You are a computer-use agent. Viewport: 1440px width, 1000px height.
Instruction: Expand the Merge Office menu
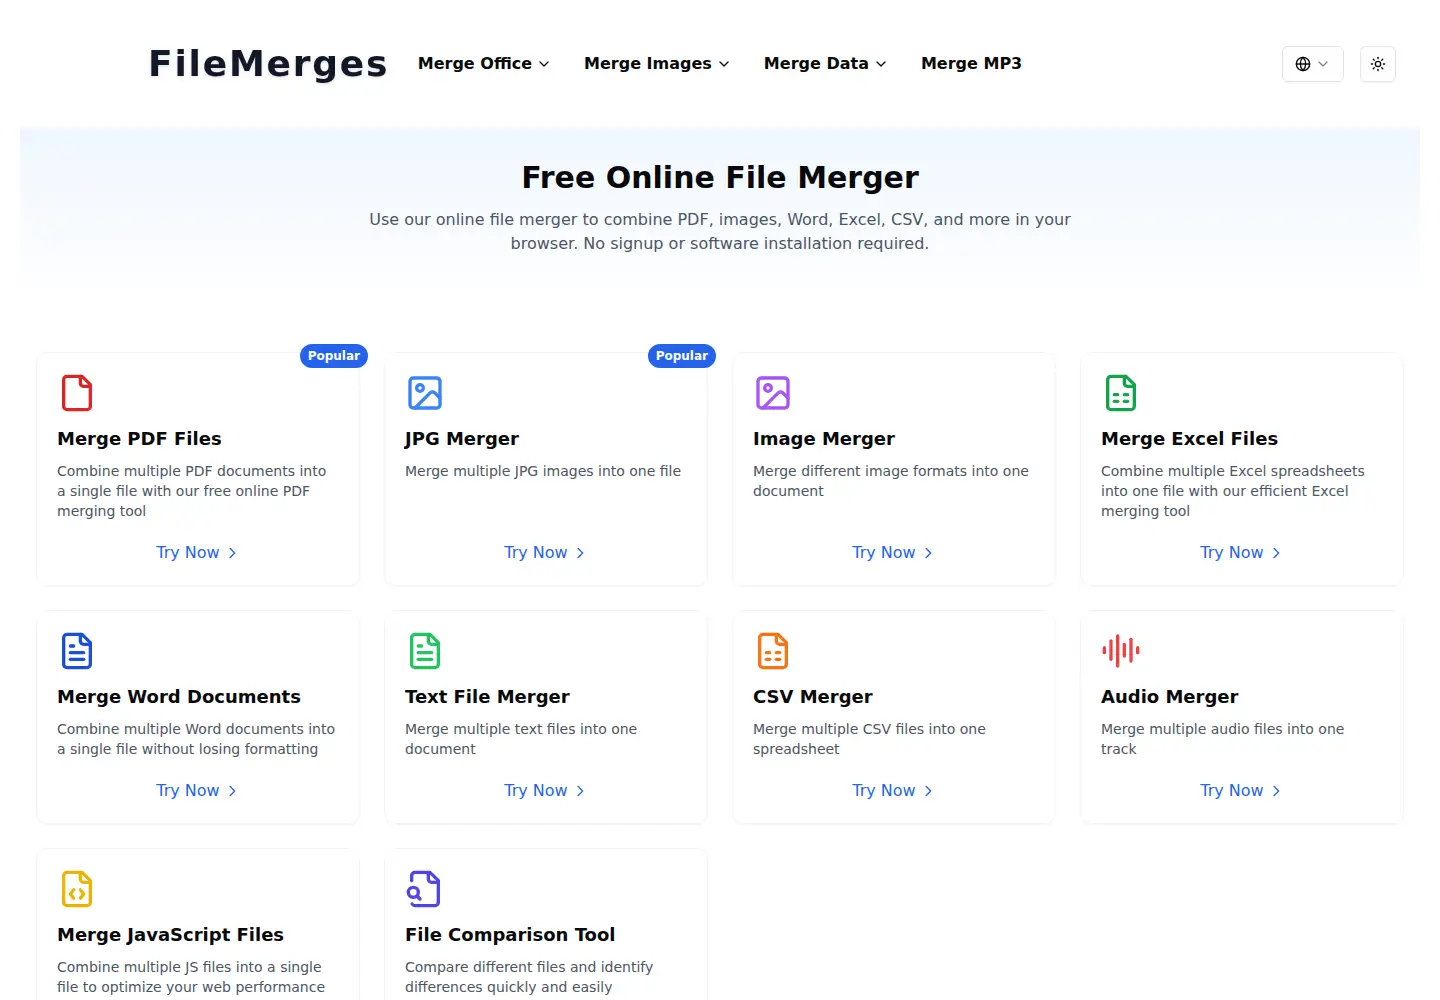pos(484,63)
